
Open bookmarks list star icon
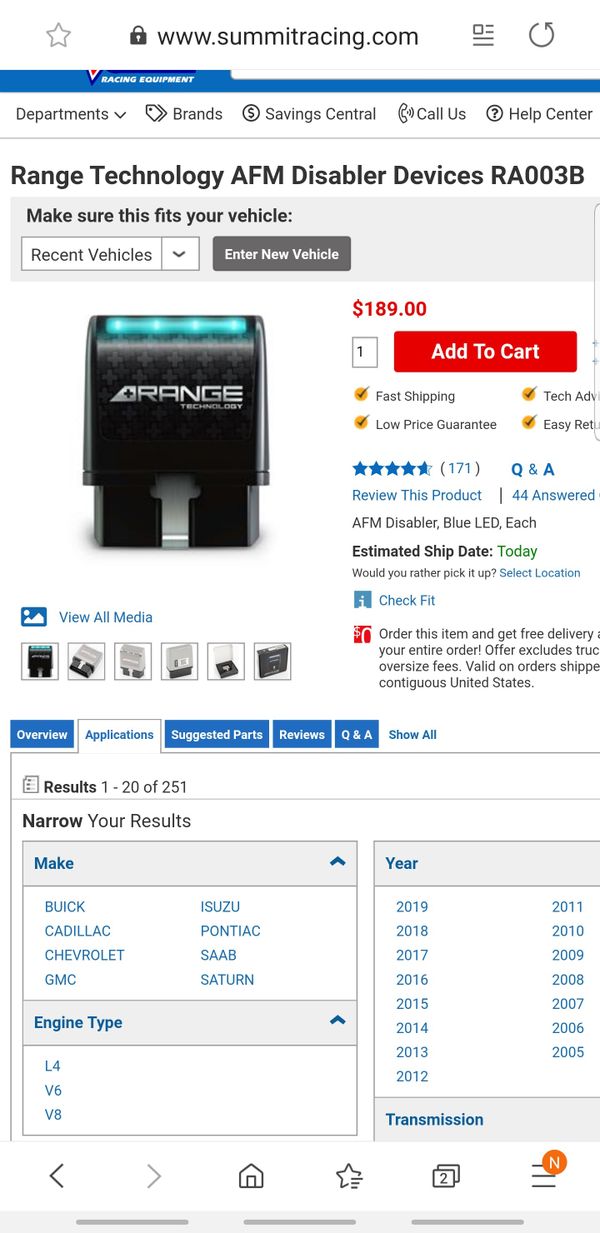click(x=349, y=1176)
